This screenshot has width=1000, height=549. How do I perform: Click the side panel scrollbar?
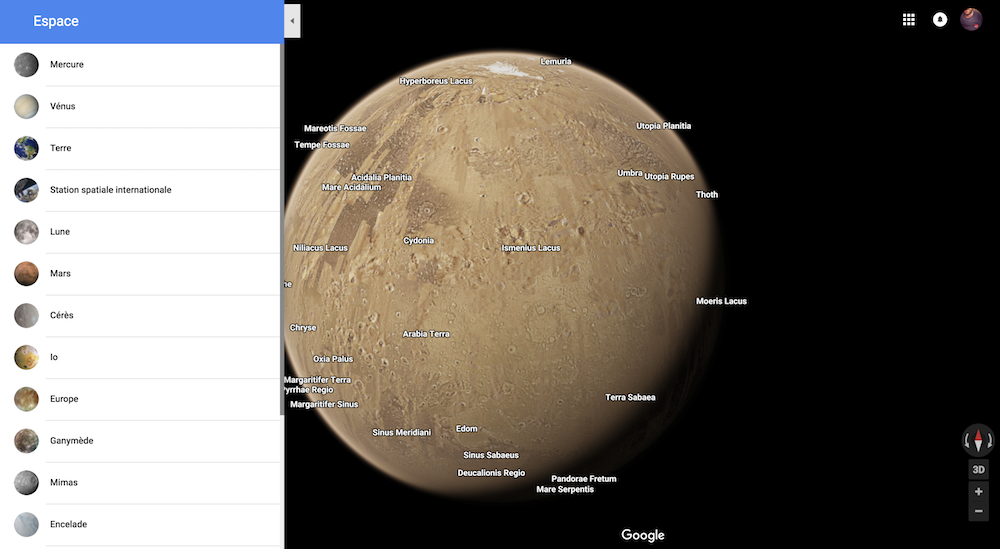tap(281, 230)
